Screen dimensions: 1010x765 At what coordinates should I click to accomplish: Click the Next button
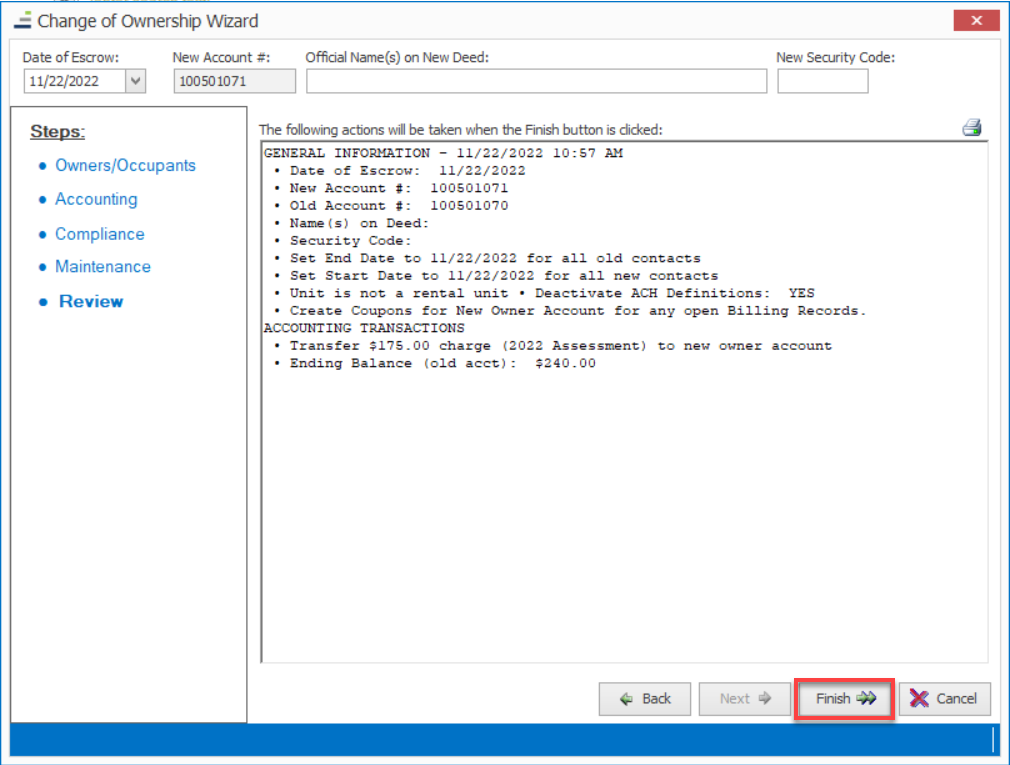[x=744, y=699]
